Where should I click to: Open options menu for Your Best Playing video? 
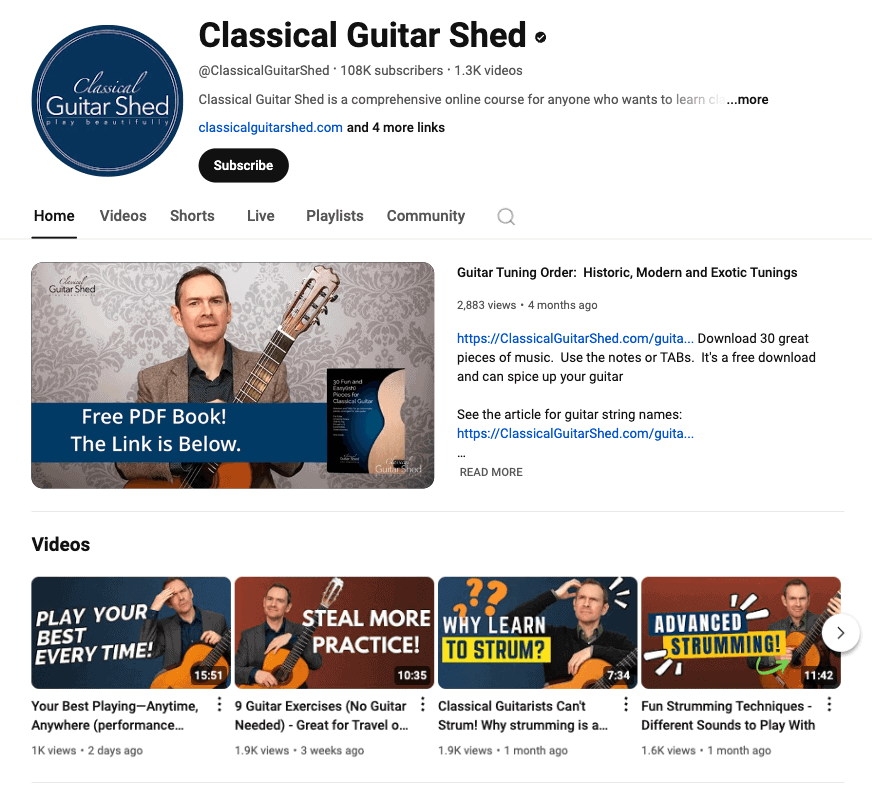219,704
